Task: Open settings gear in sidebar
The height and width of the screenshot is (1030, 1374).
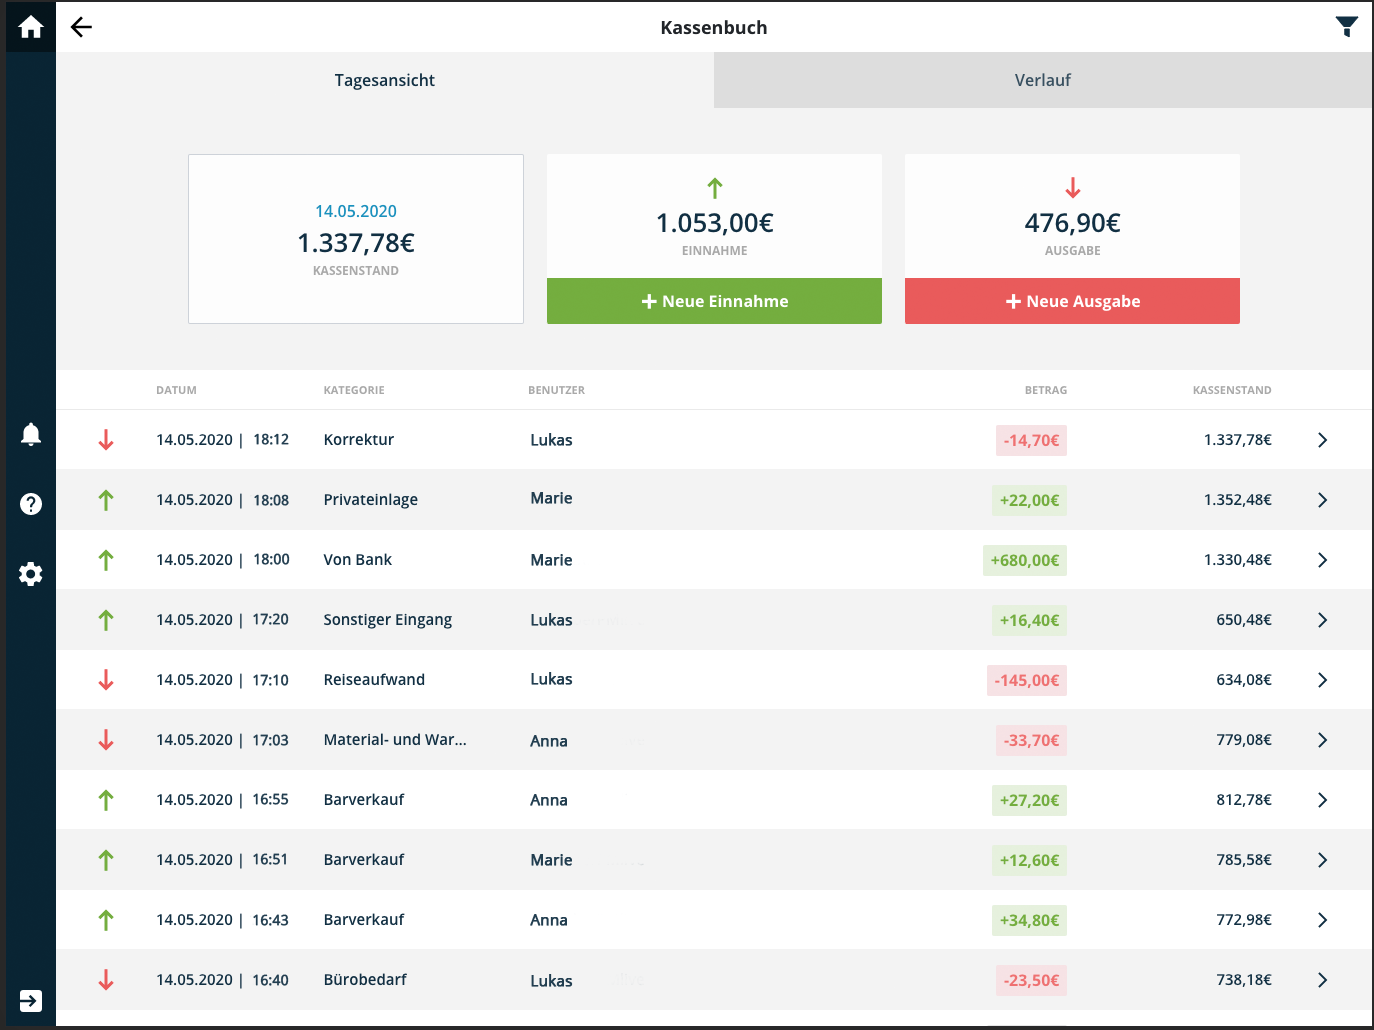Action: (31, 574)
